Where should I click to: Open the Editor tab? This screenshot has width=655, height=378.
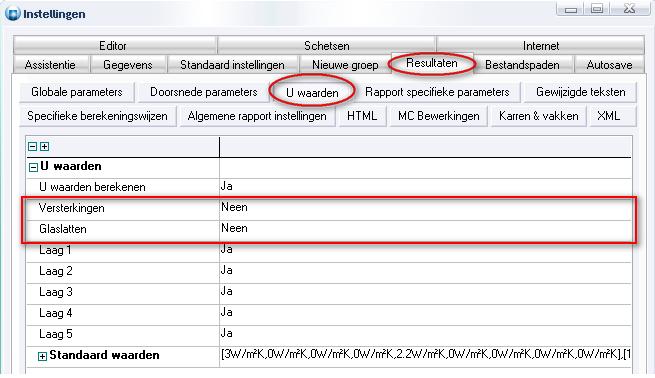tap(114, 45)
